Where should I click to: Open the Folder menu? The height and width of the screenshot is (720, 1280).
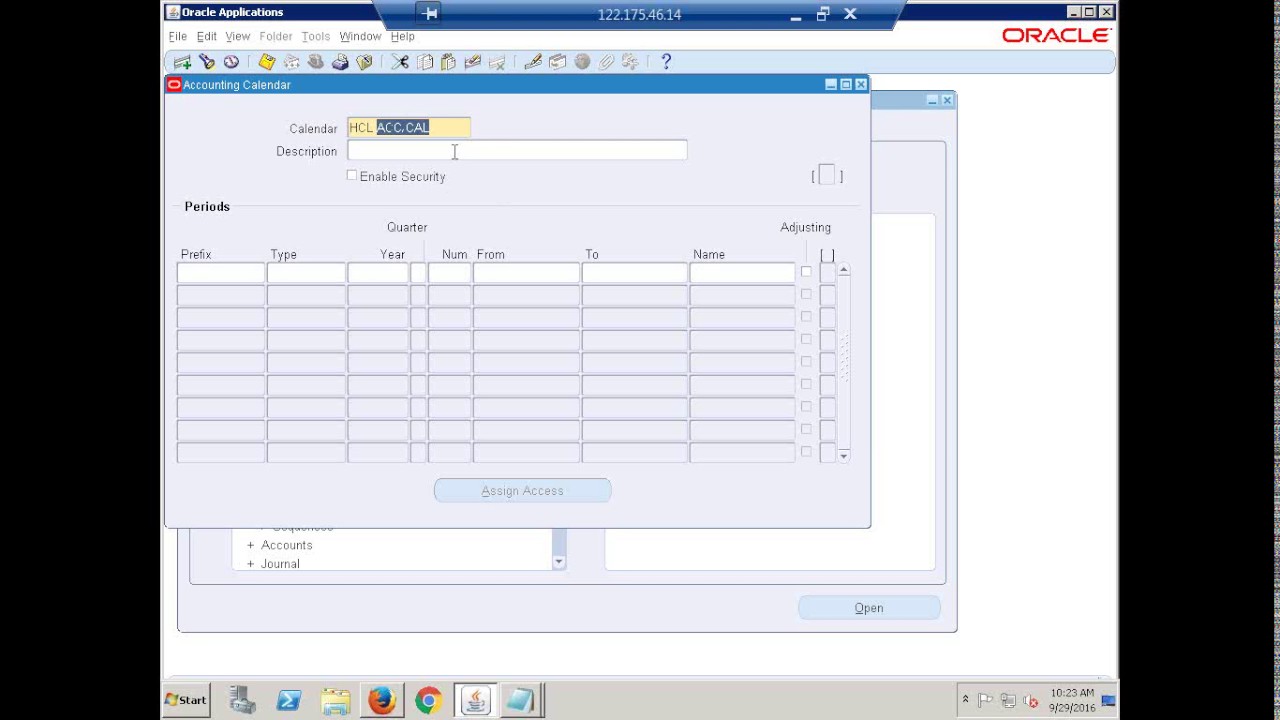(275, 36)
